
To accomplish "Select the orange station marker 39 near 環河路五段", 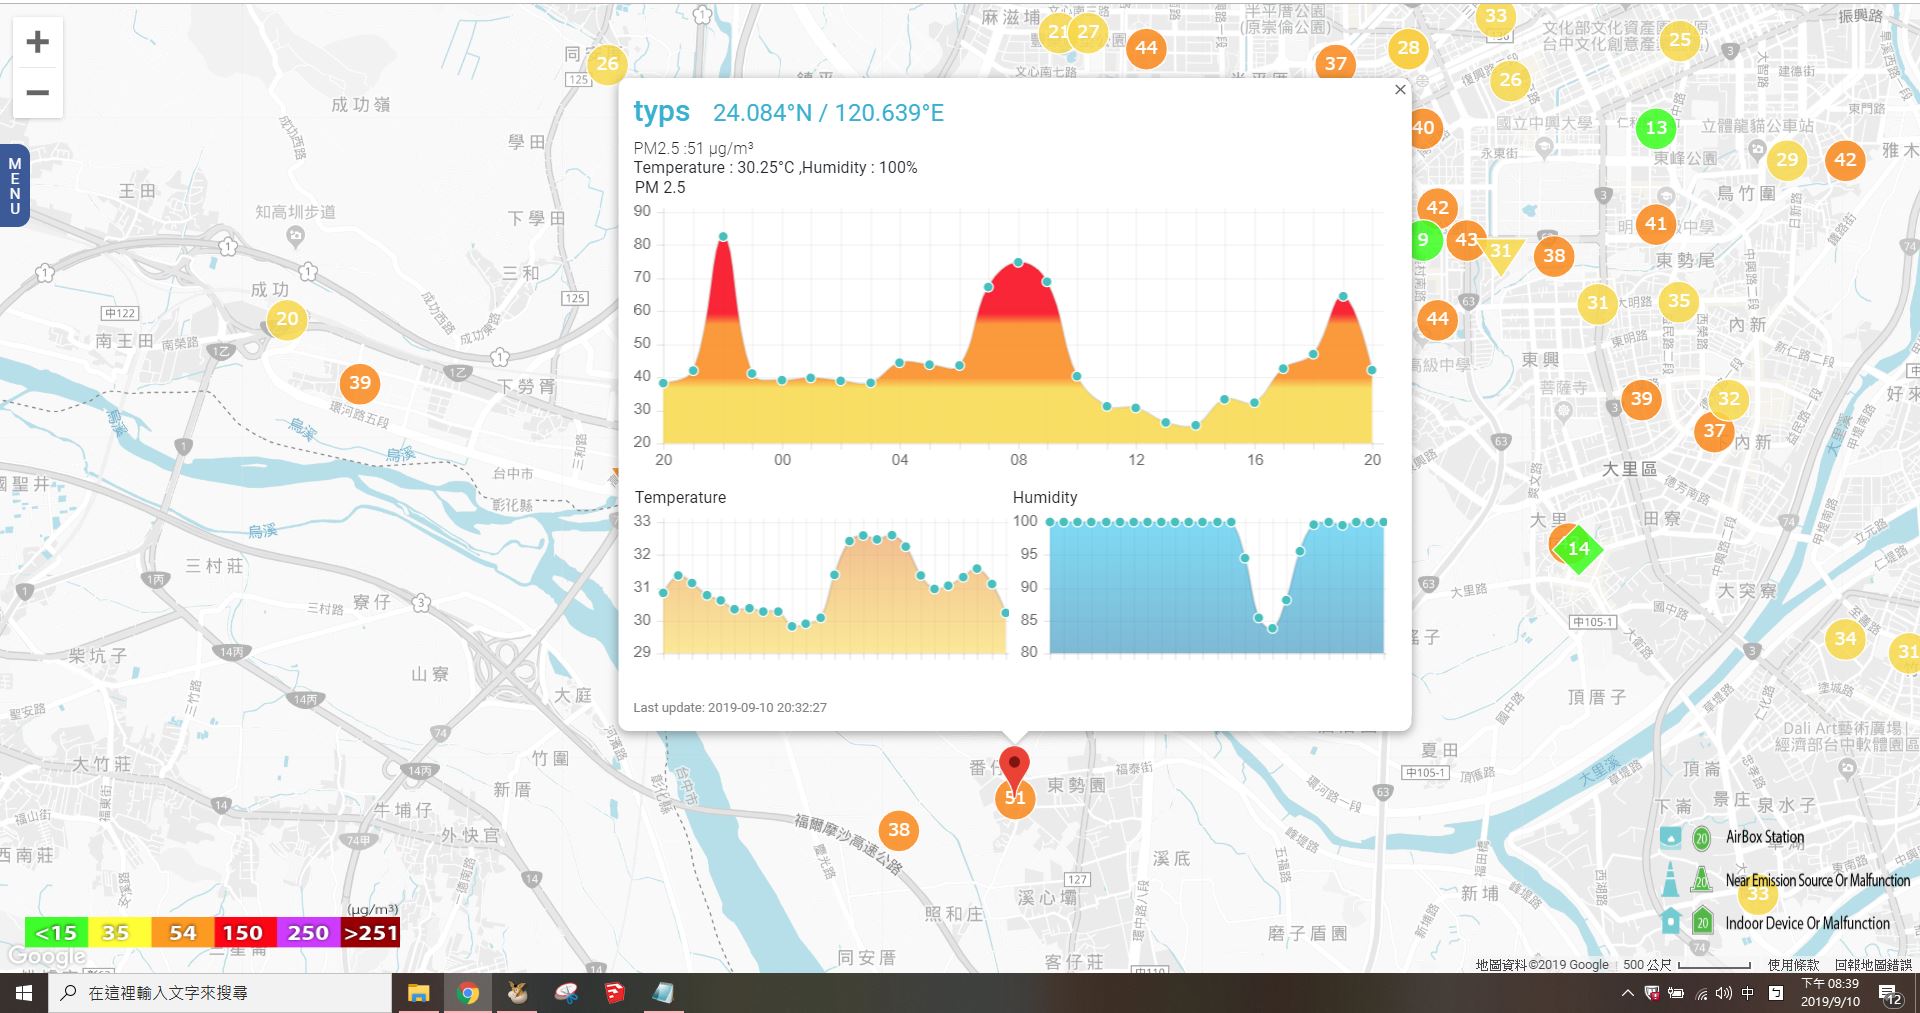I will pos(360,382).
